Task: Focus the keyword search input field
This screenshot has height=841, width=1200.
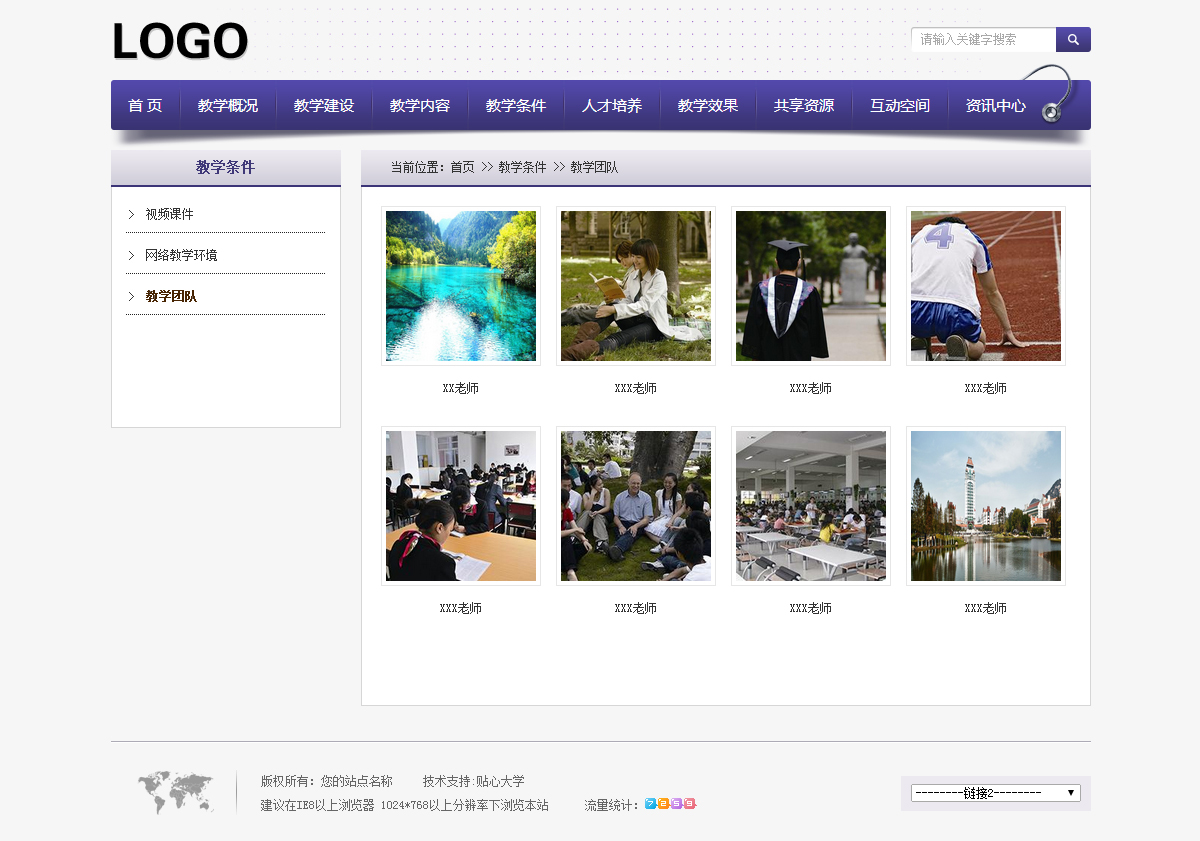Action: click(984, 40)
